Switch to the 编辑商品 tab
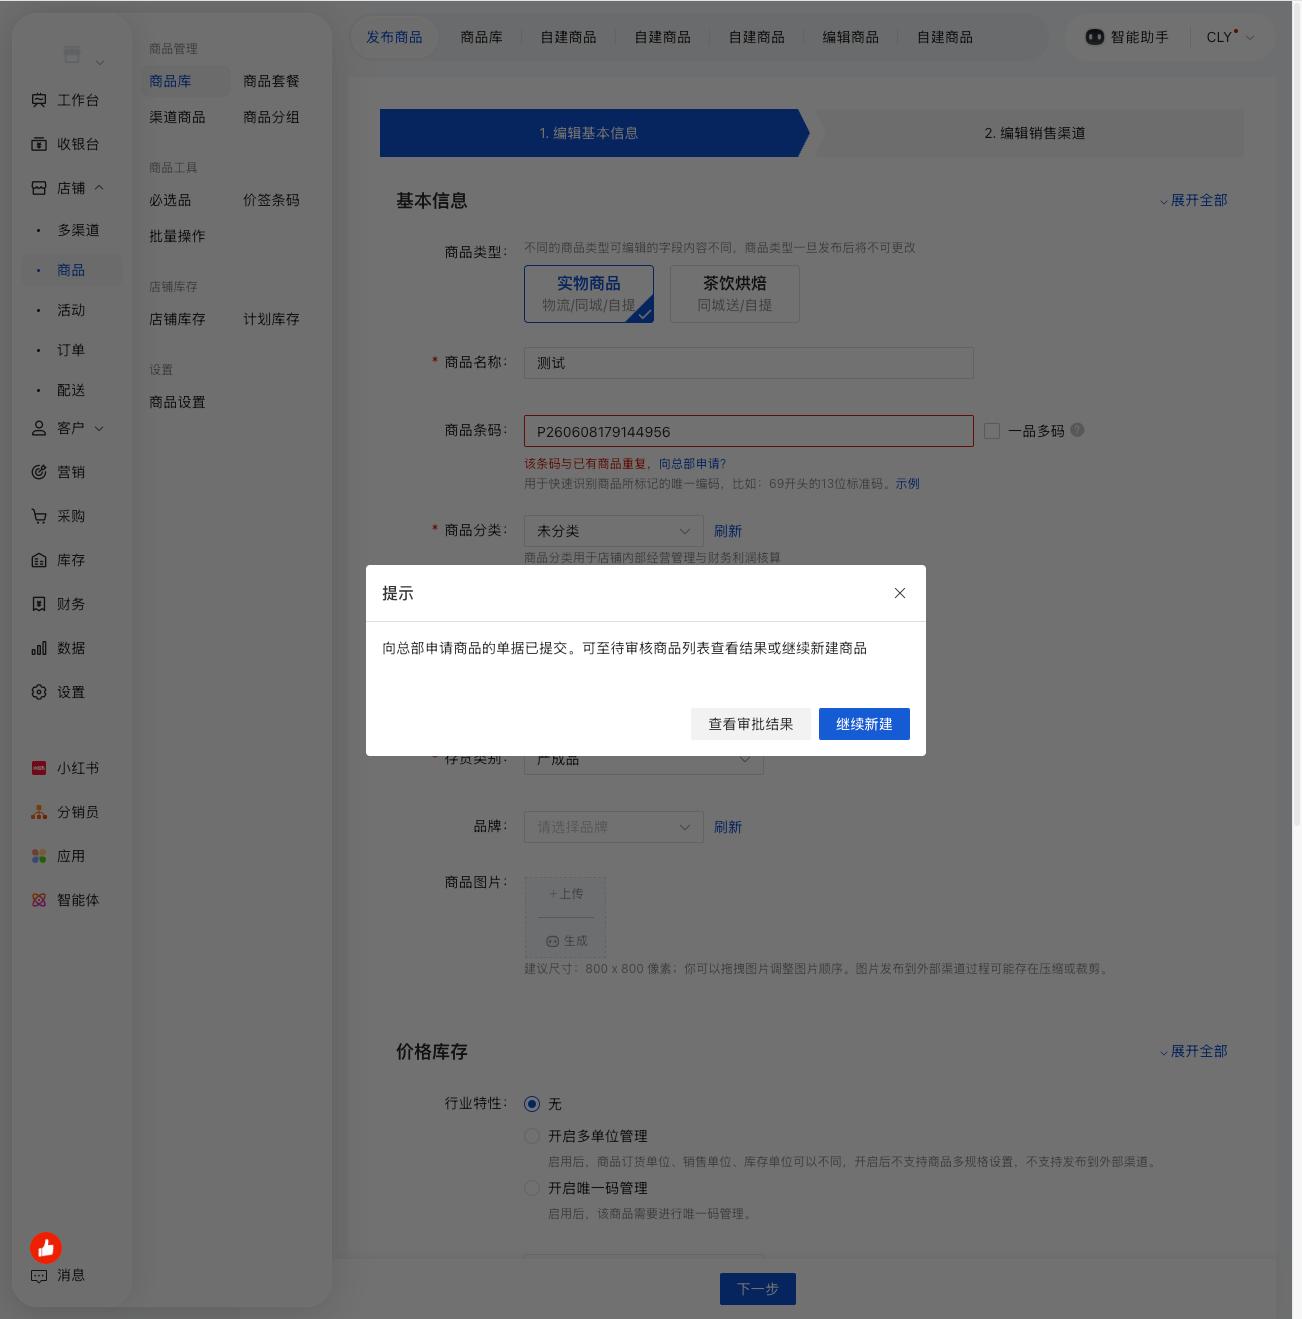Image resolution: width=1302 pixels, height=1319 pixels. tap(851, 37)
